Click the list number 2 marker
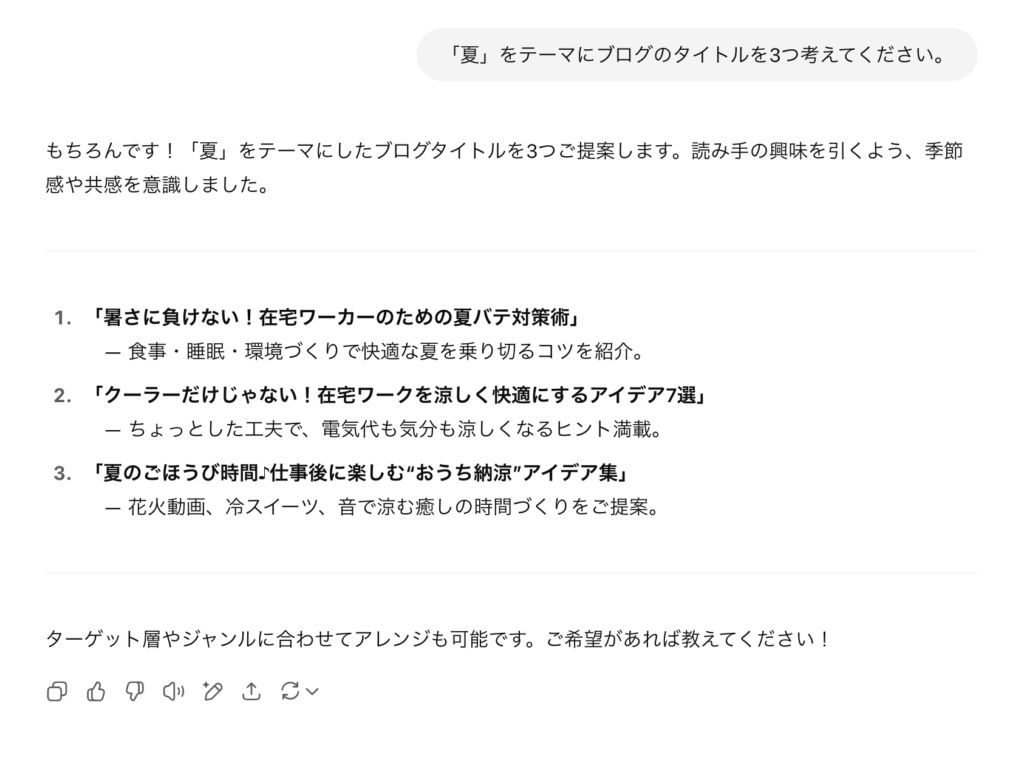The width and height of the screenshot is (1024, 763). click(x=63, y=395)
